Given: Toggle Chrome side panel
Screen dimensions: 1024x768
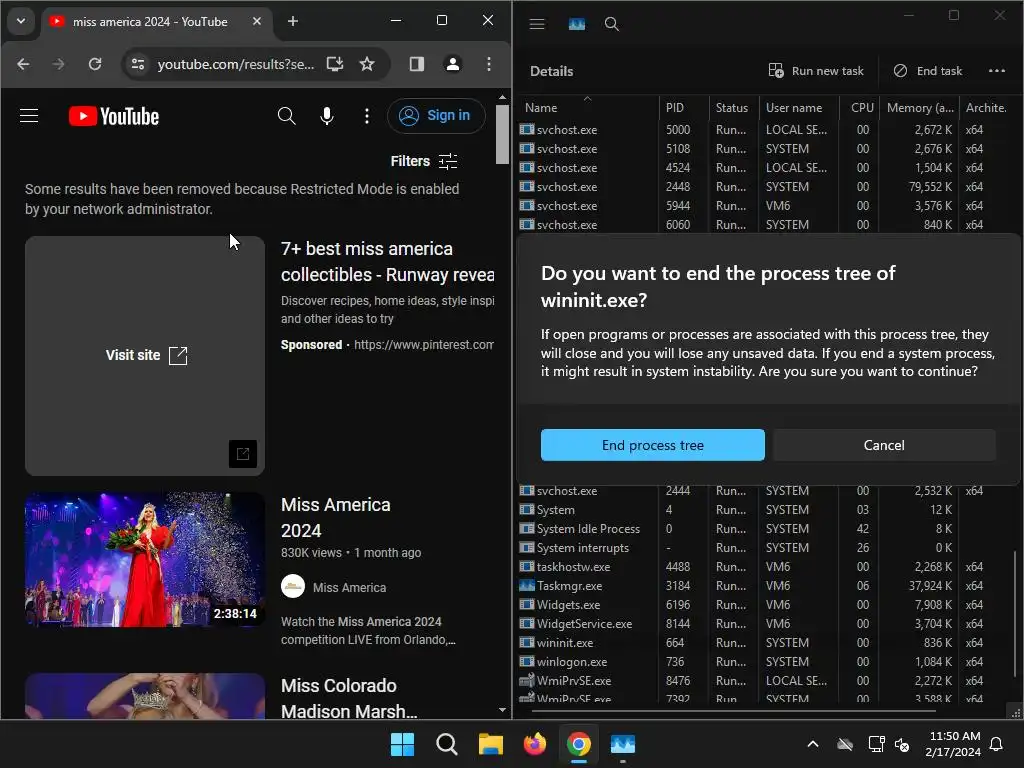Looking at the screenshot, I should (x=417, y=64).
